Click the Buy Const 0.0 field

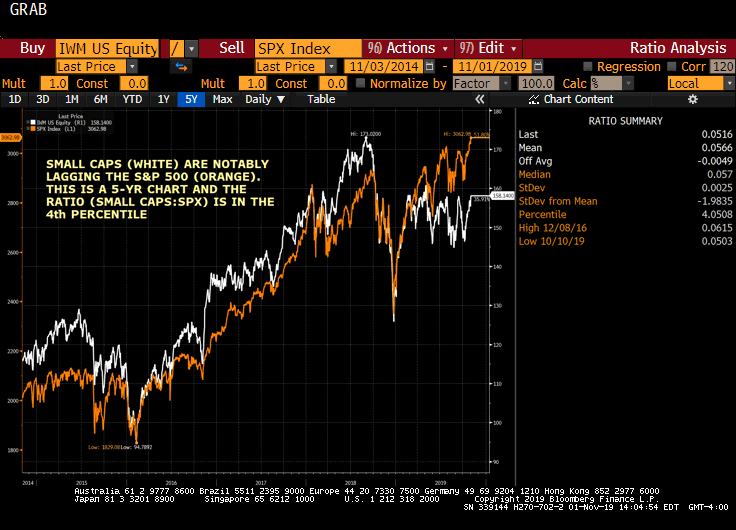click(134, 84)
